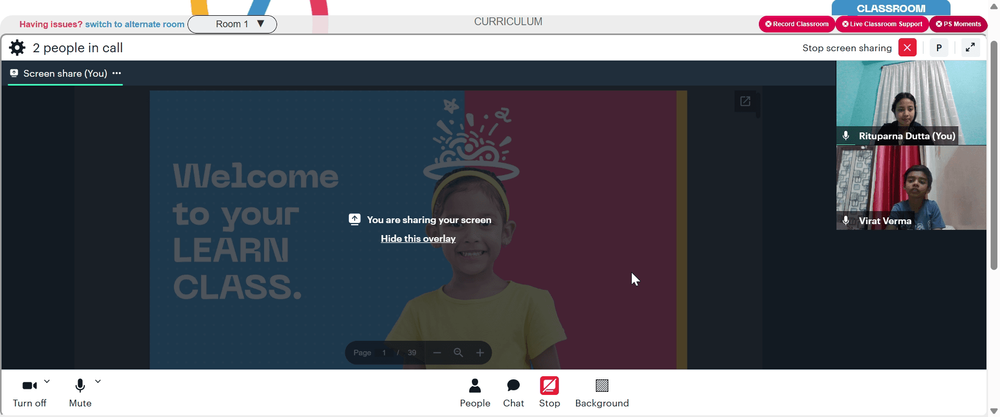The image size is (1000, 417).
Task: Click PS Moments button
Action: tap(958, 24)
